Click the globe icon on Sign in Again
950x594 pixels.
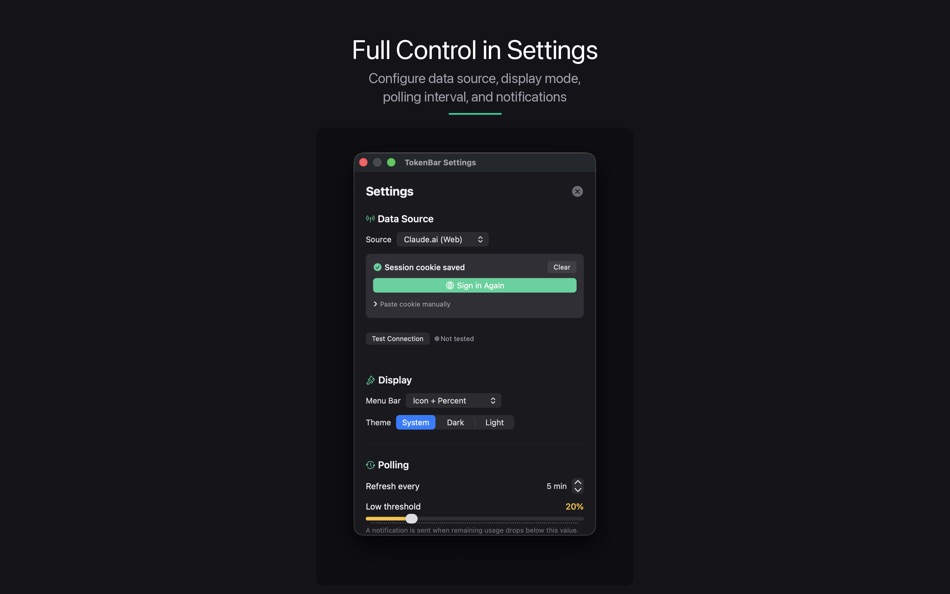pyautogui.click(x=450, y=285)
